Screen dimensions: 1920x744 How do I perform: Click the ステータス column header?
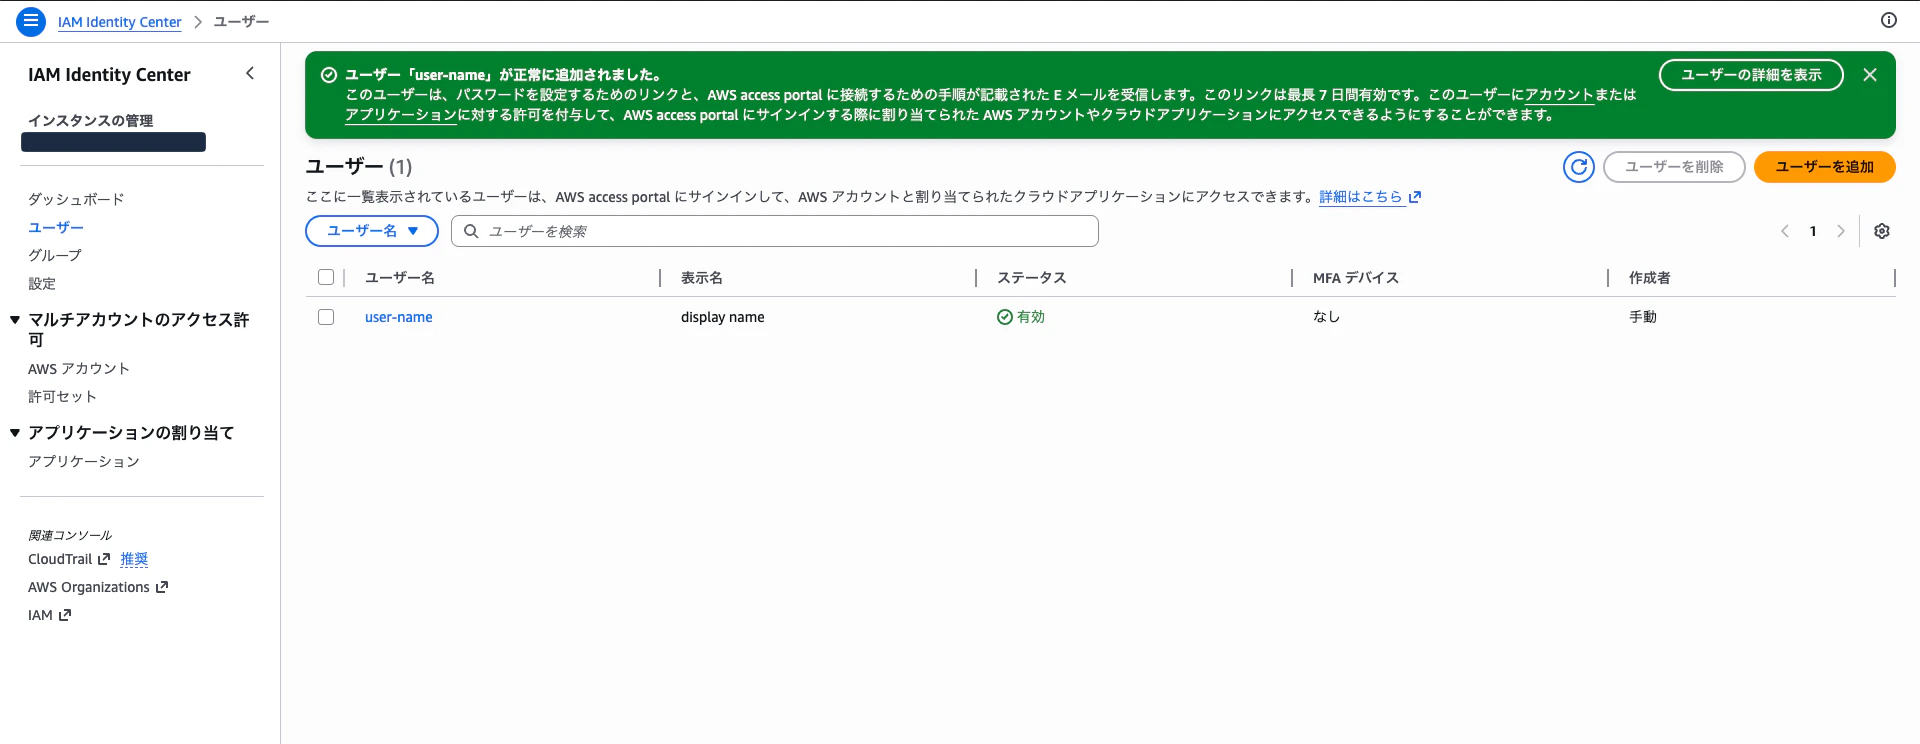pyautogui.click(x=1032, y=277)
